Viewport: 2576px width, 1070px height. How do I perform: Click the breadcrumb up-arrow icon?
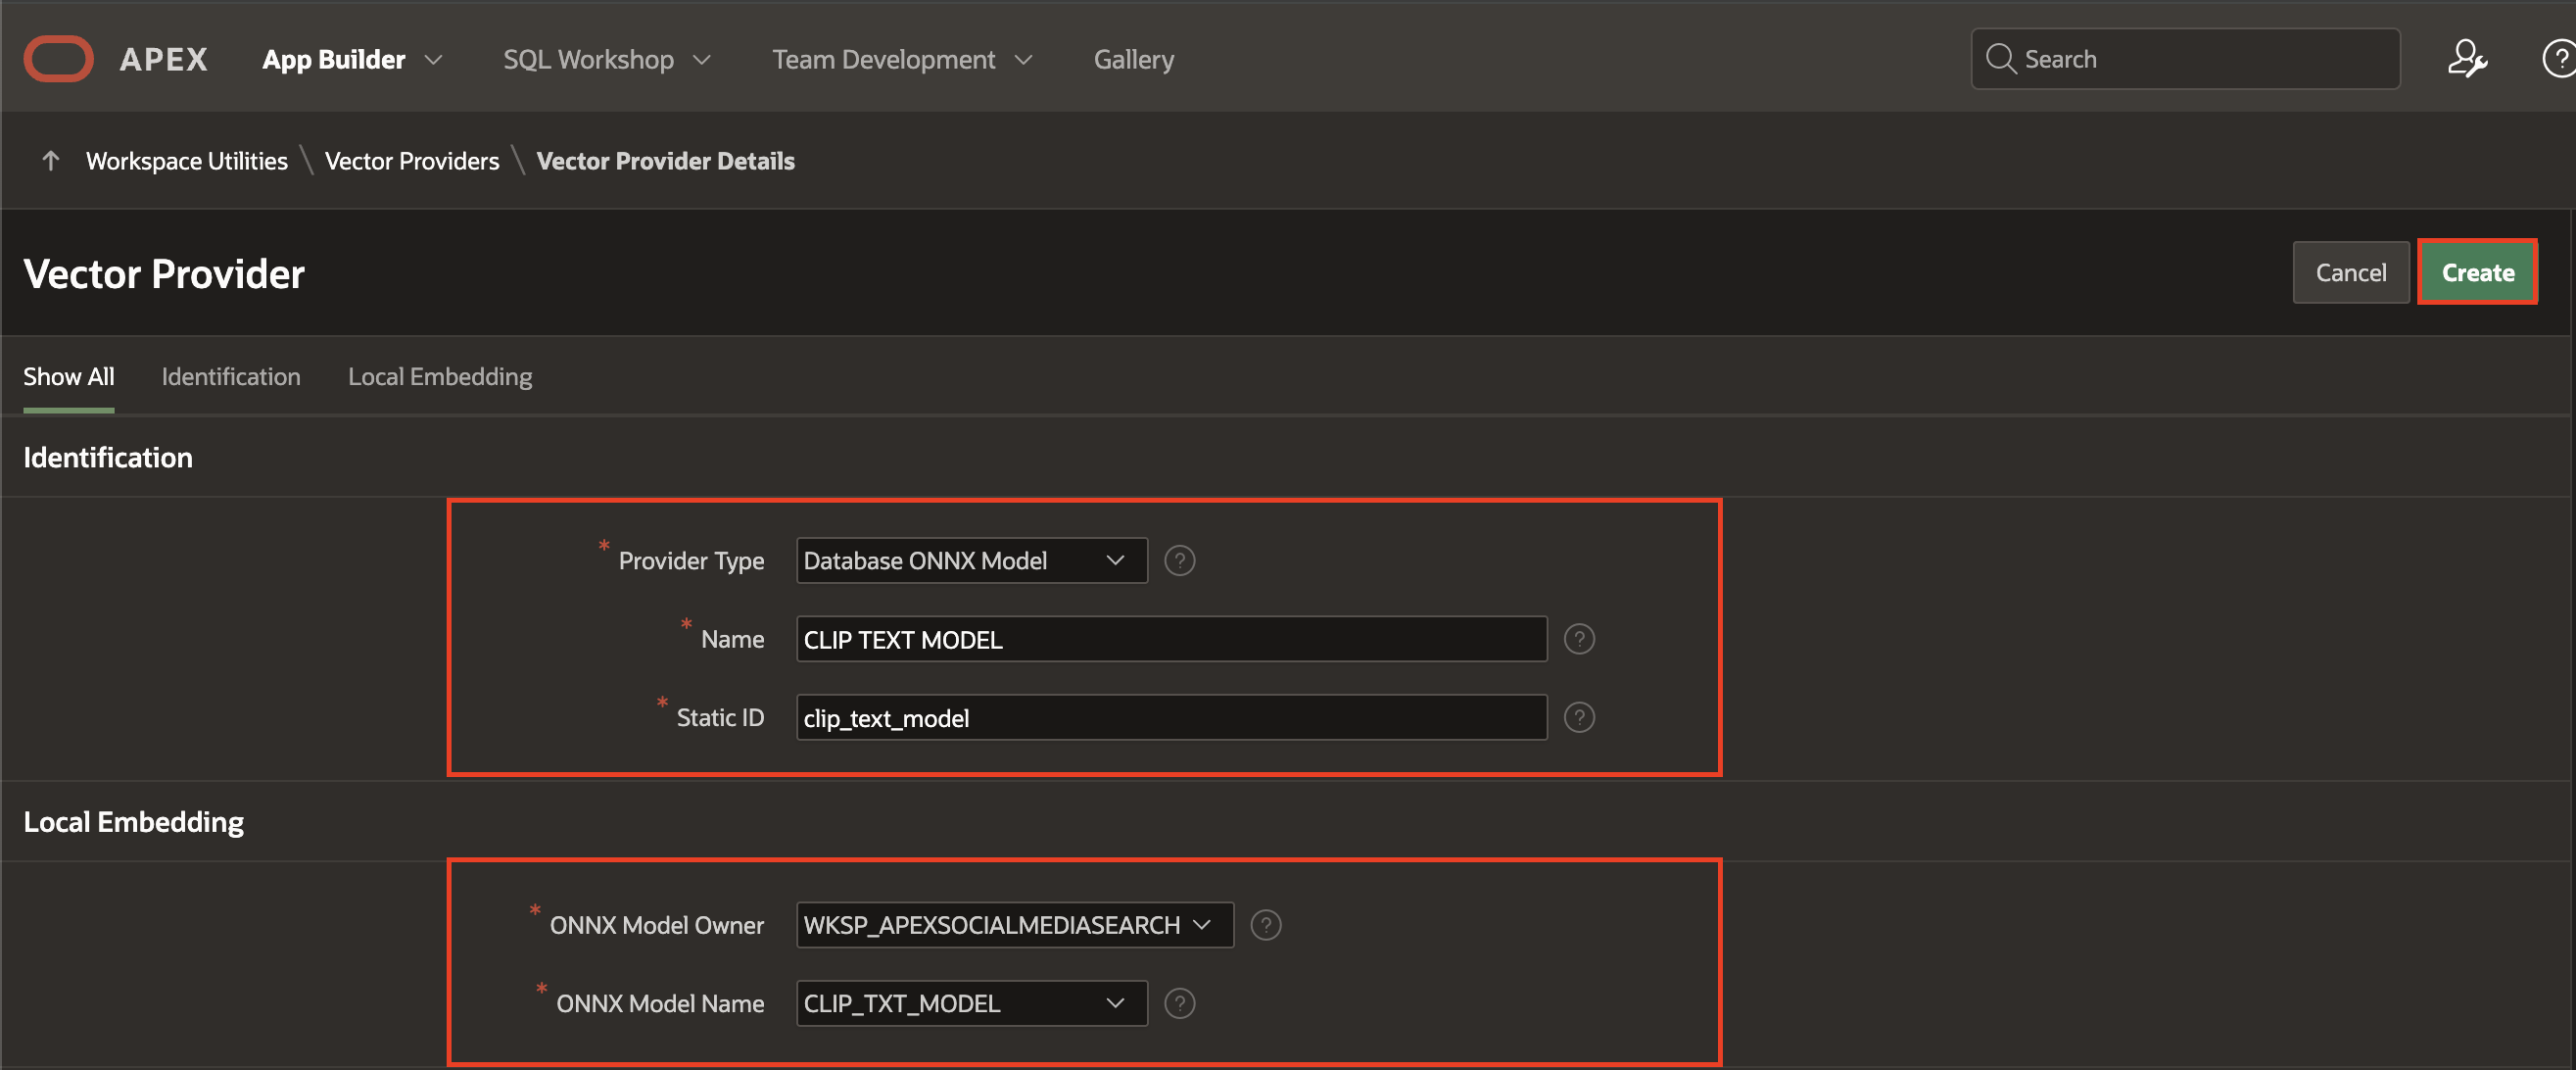tap(51, 161)
